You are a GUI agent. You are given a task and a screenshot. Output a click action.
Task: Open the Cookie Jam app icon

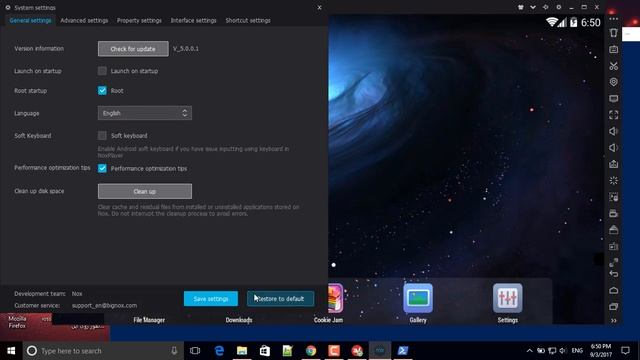click(336, 298)
